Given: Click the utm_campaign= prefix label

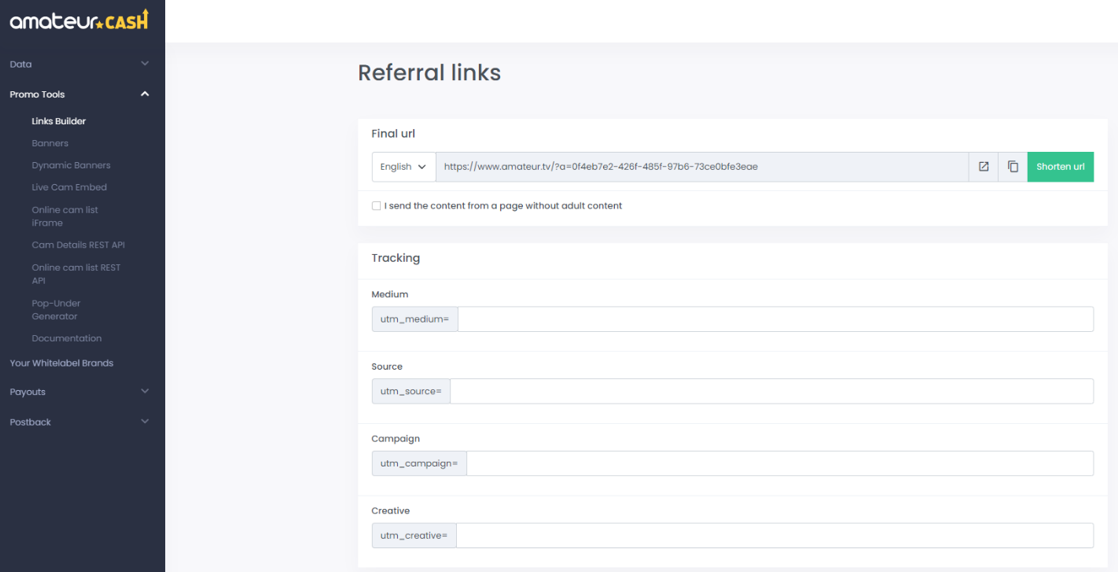Looking at the screenshot, I should (x=419, y=463).
